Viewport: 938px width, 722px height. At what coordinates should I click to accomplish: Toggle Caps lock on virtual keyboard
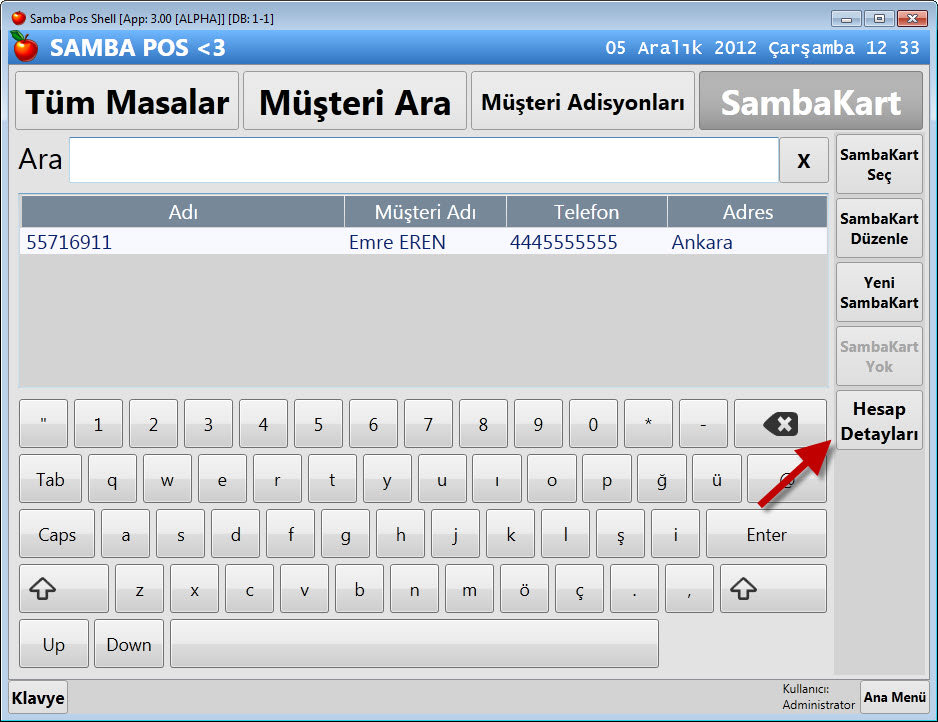pos(57,535)
